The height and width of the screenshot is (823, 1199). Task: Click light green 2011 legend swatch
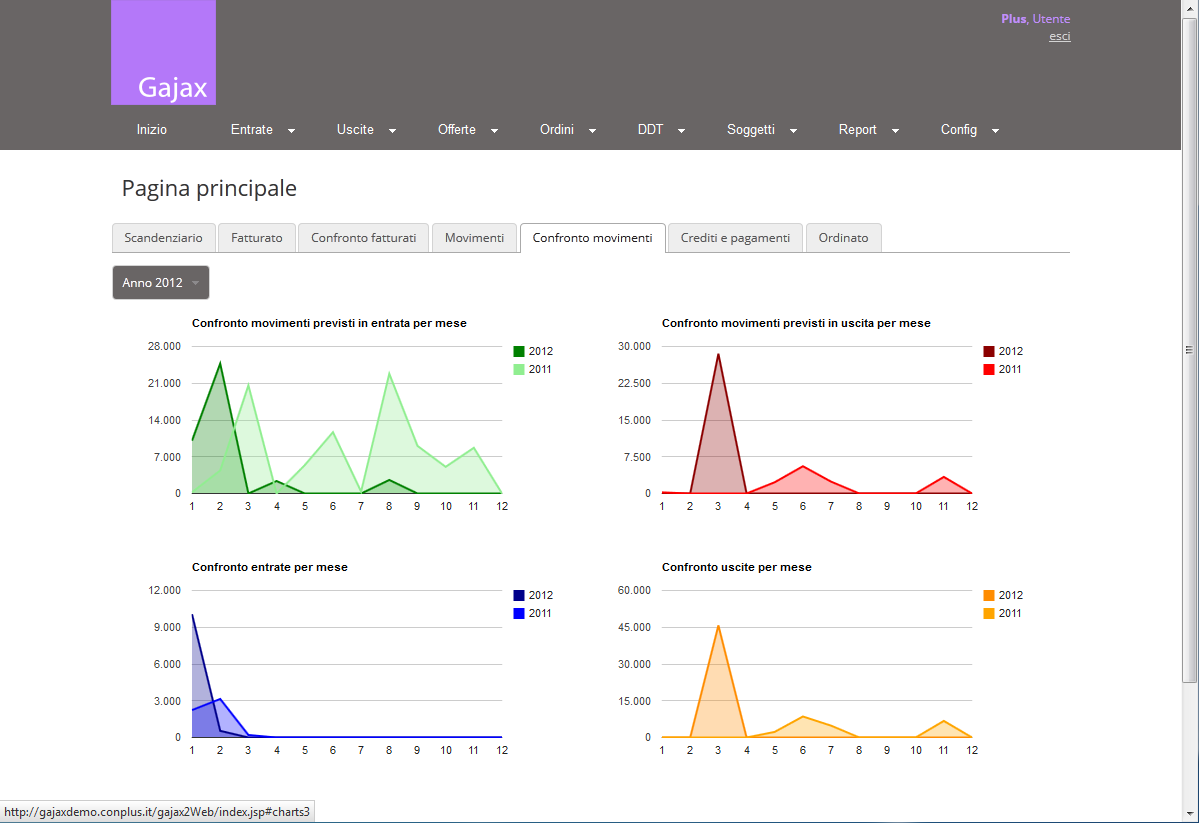(519, 370)
